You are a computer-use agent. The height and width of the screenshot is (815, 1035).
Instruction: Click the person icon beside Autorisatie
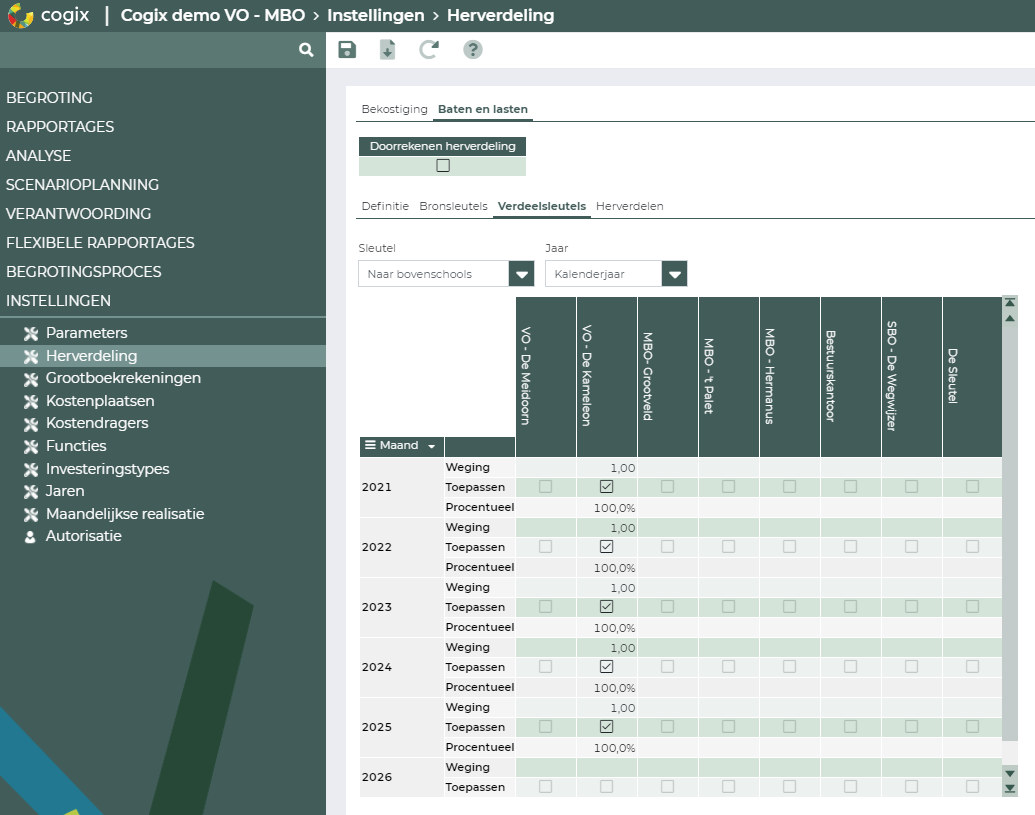30,537
